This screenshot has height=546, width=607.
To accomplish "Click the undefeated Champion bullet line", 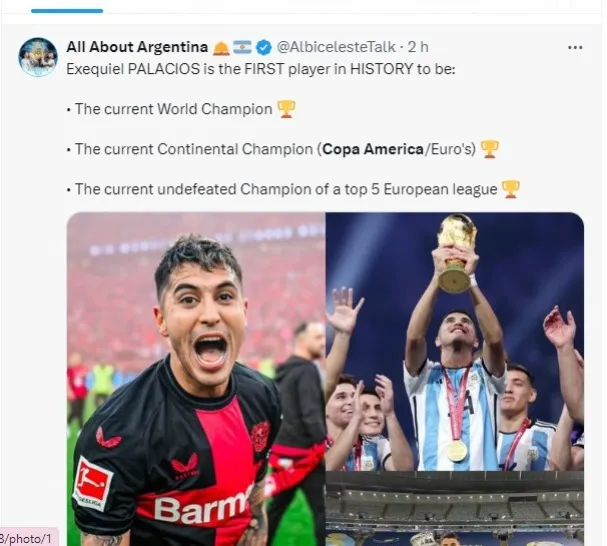I will pyautogui.click(x=293, y=189).
